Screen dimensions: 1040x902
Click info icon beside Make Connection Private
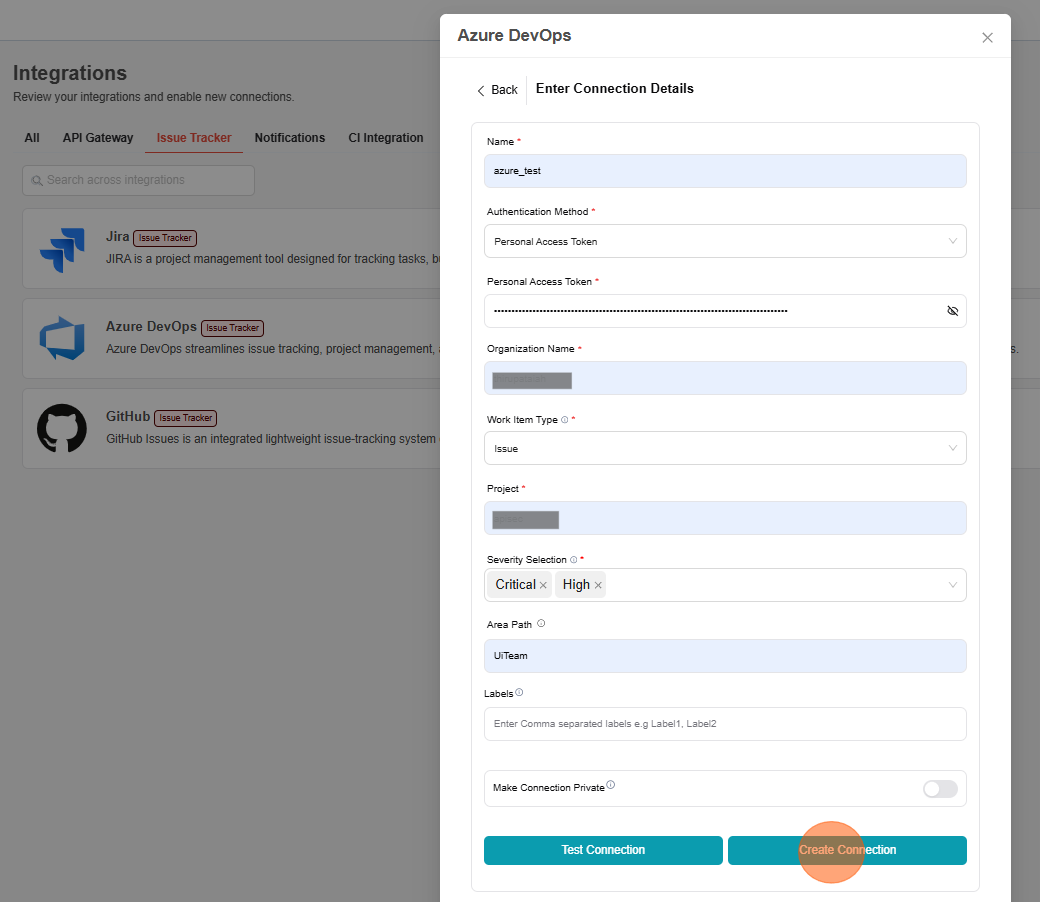[x=610, y=785]
